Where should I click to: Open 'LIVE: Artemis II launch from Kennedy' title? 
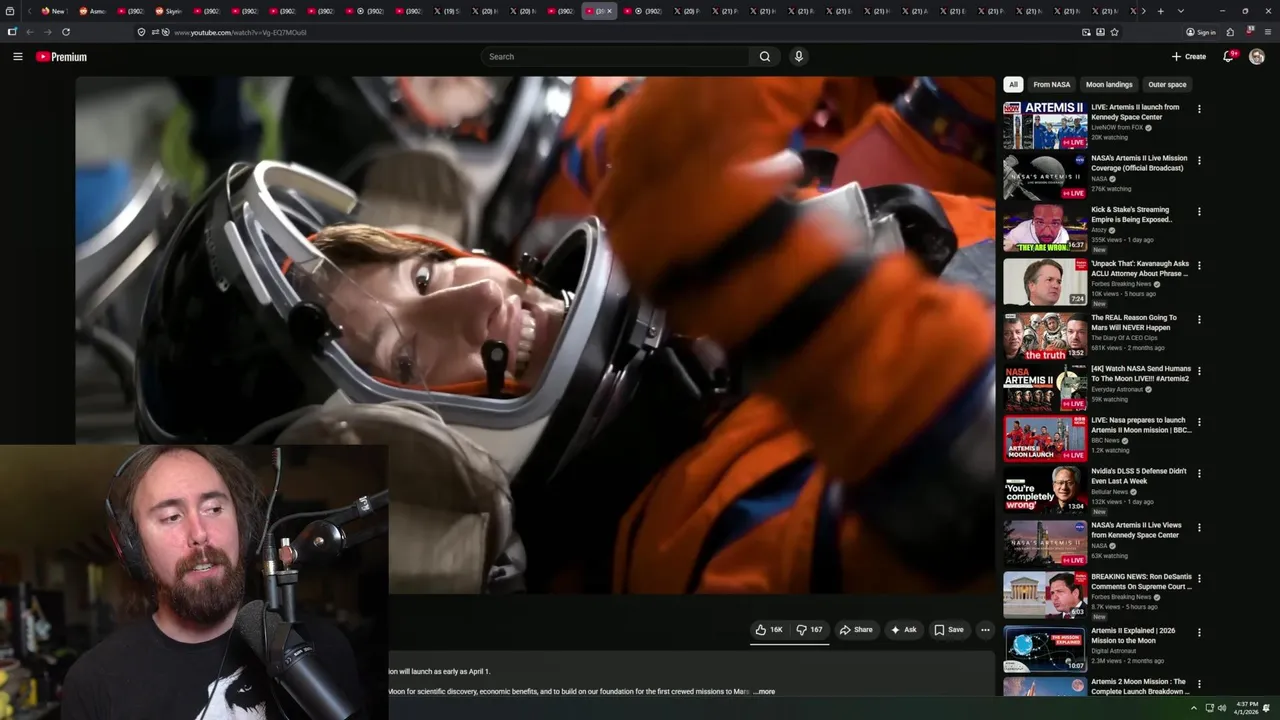[1135, 112]
